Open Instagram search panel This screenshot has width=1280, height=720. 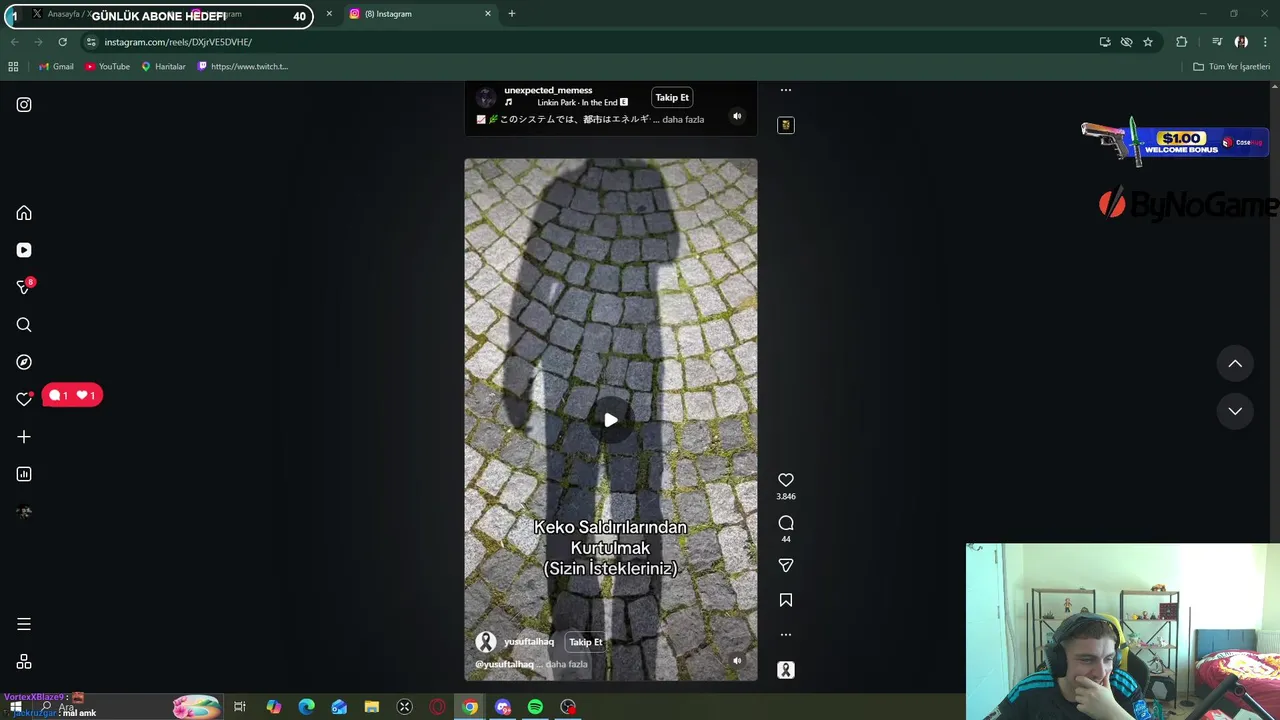coord(24,325)
